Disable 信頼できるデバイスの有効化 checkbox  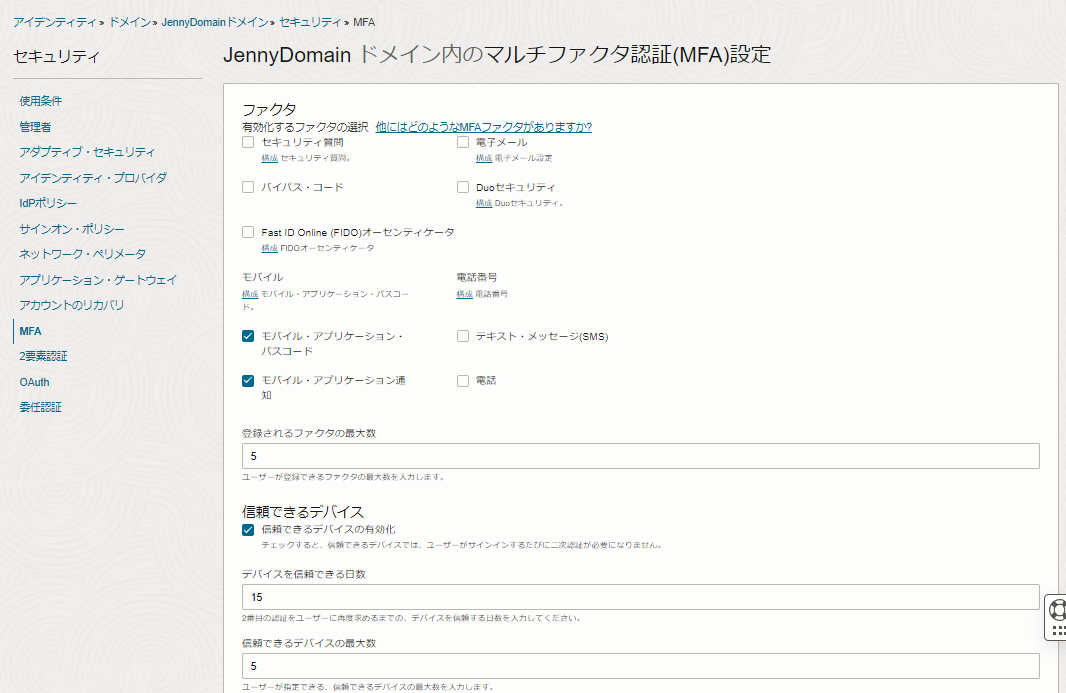[x=248, y=530]
